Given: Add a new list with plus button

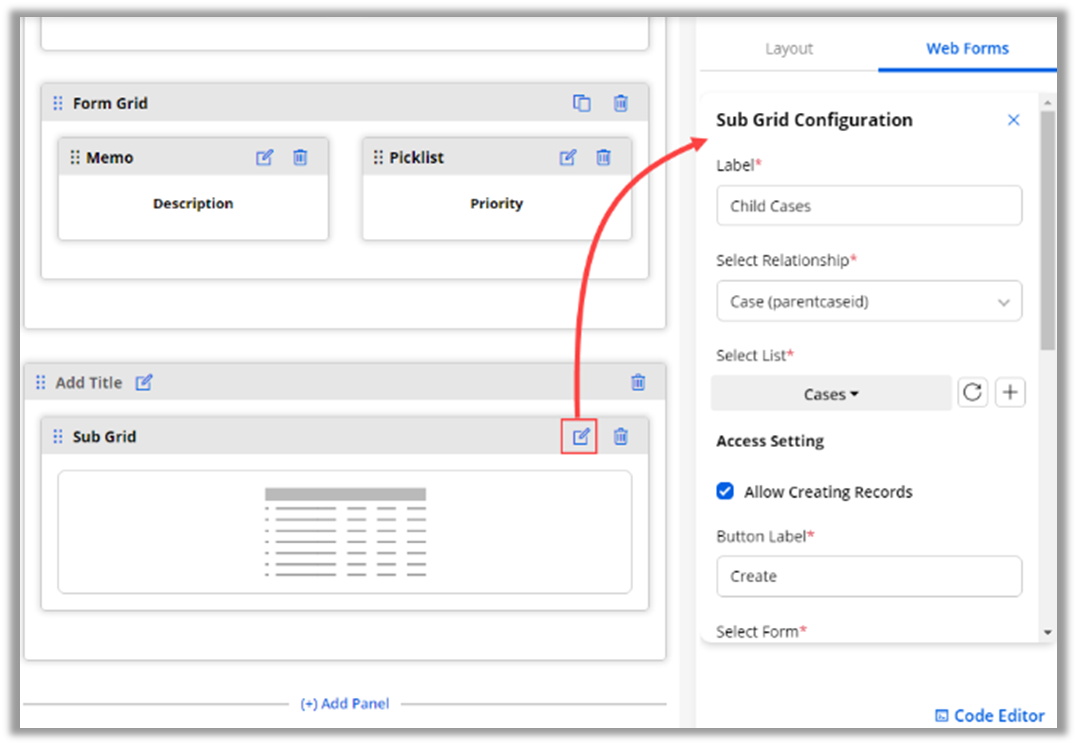Looking at the screenshot, I should click(1010, 393).
